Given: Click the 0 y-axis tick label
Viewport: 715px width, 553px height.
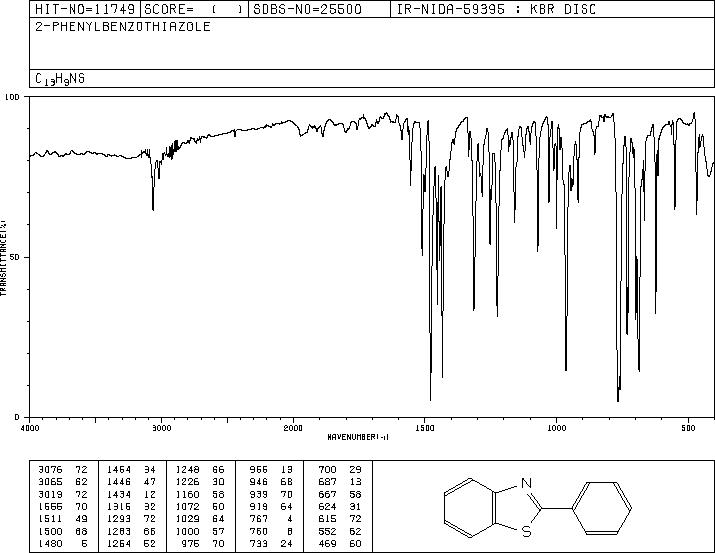Looking at the screenshot, I should [17, 417].
